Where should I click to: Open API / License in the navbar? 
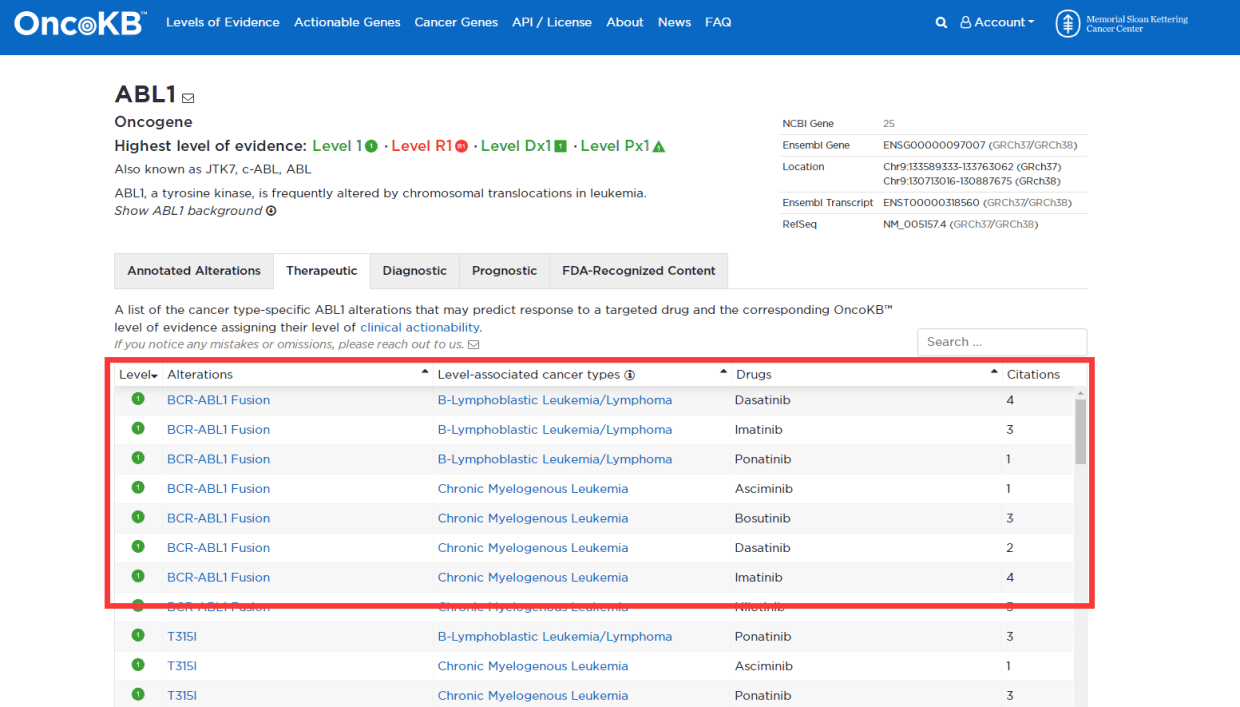pos(552,22)
